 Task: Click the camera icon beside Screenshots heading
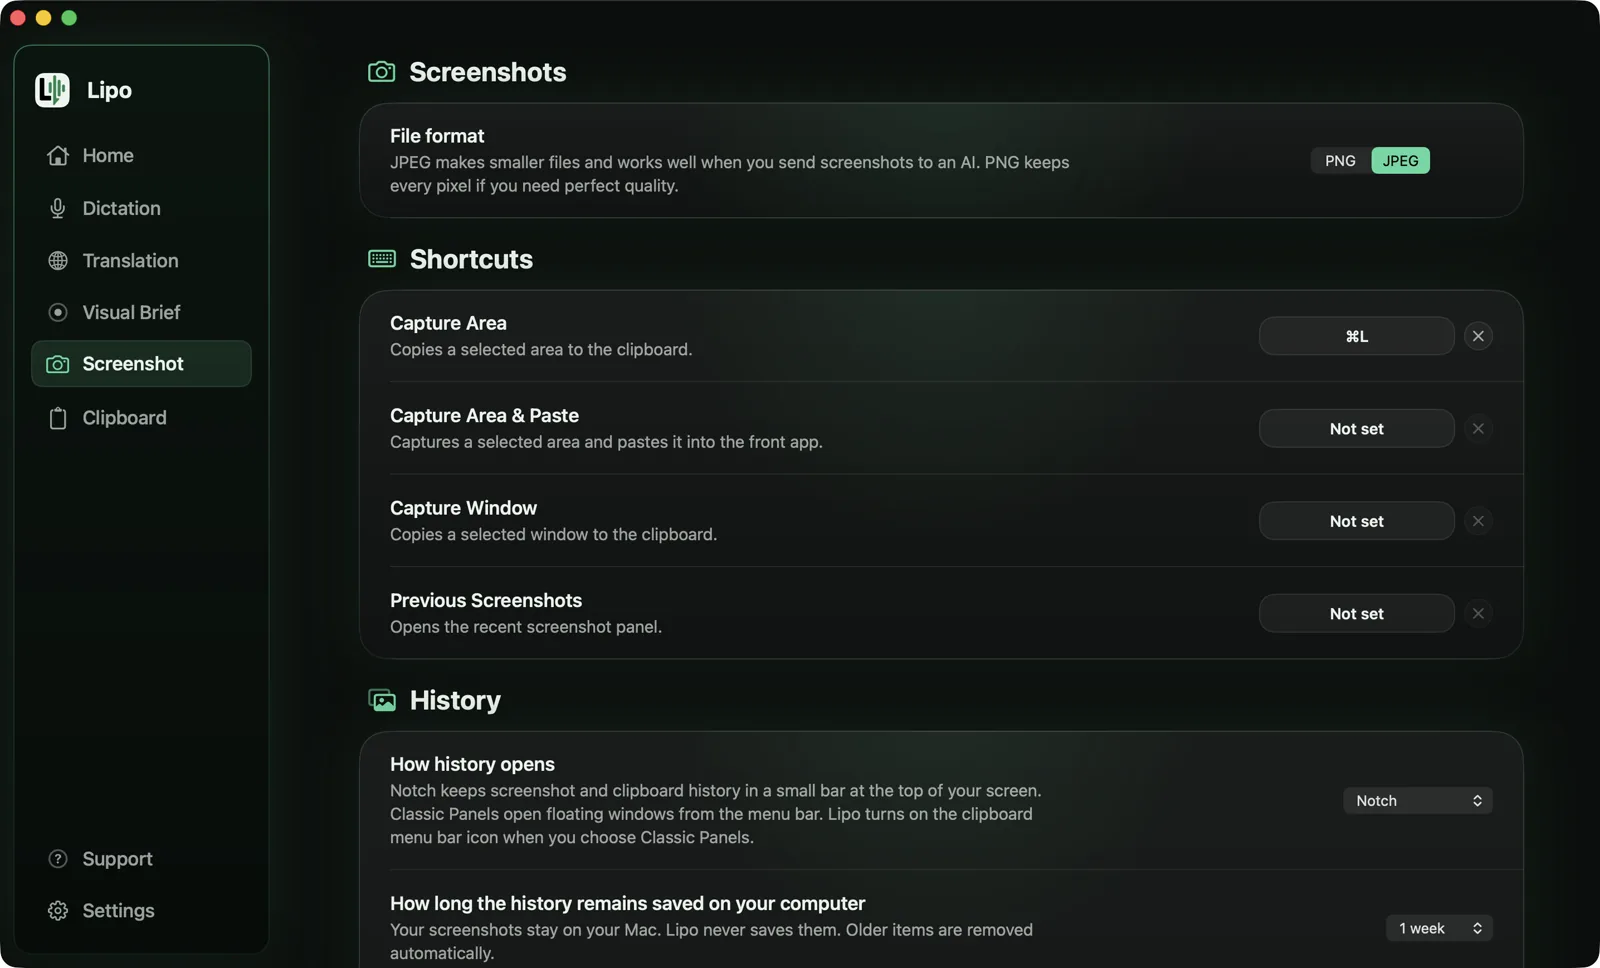coord(381,72)
